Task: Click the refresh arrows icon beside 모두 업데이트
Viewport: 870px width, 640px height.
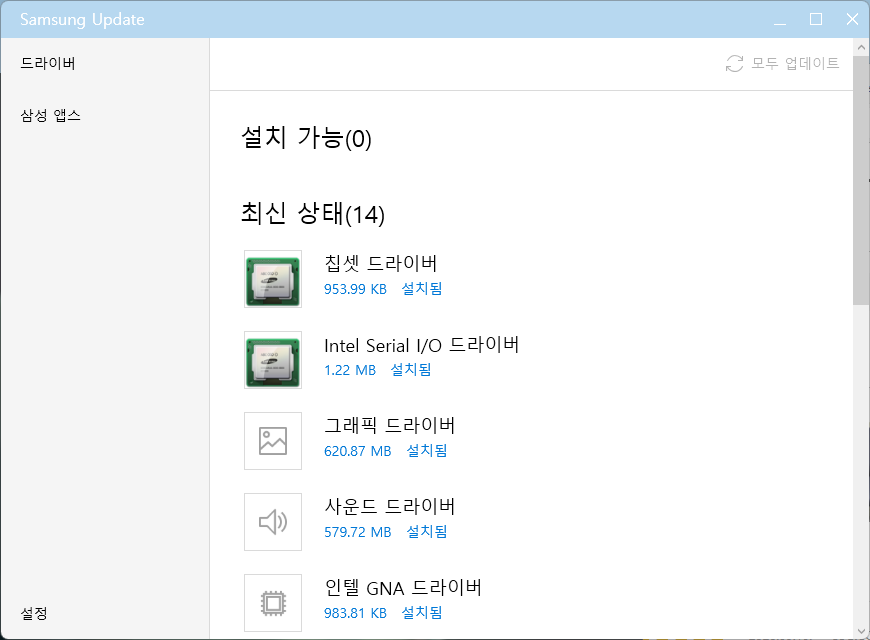Action: pyautogui.click(x=734, y=64)
